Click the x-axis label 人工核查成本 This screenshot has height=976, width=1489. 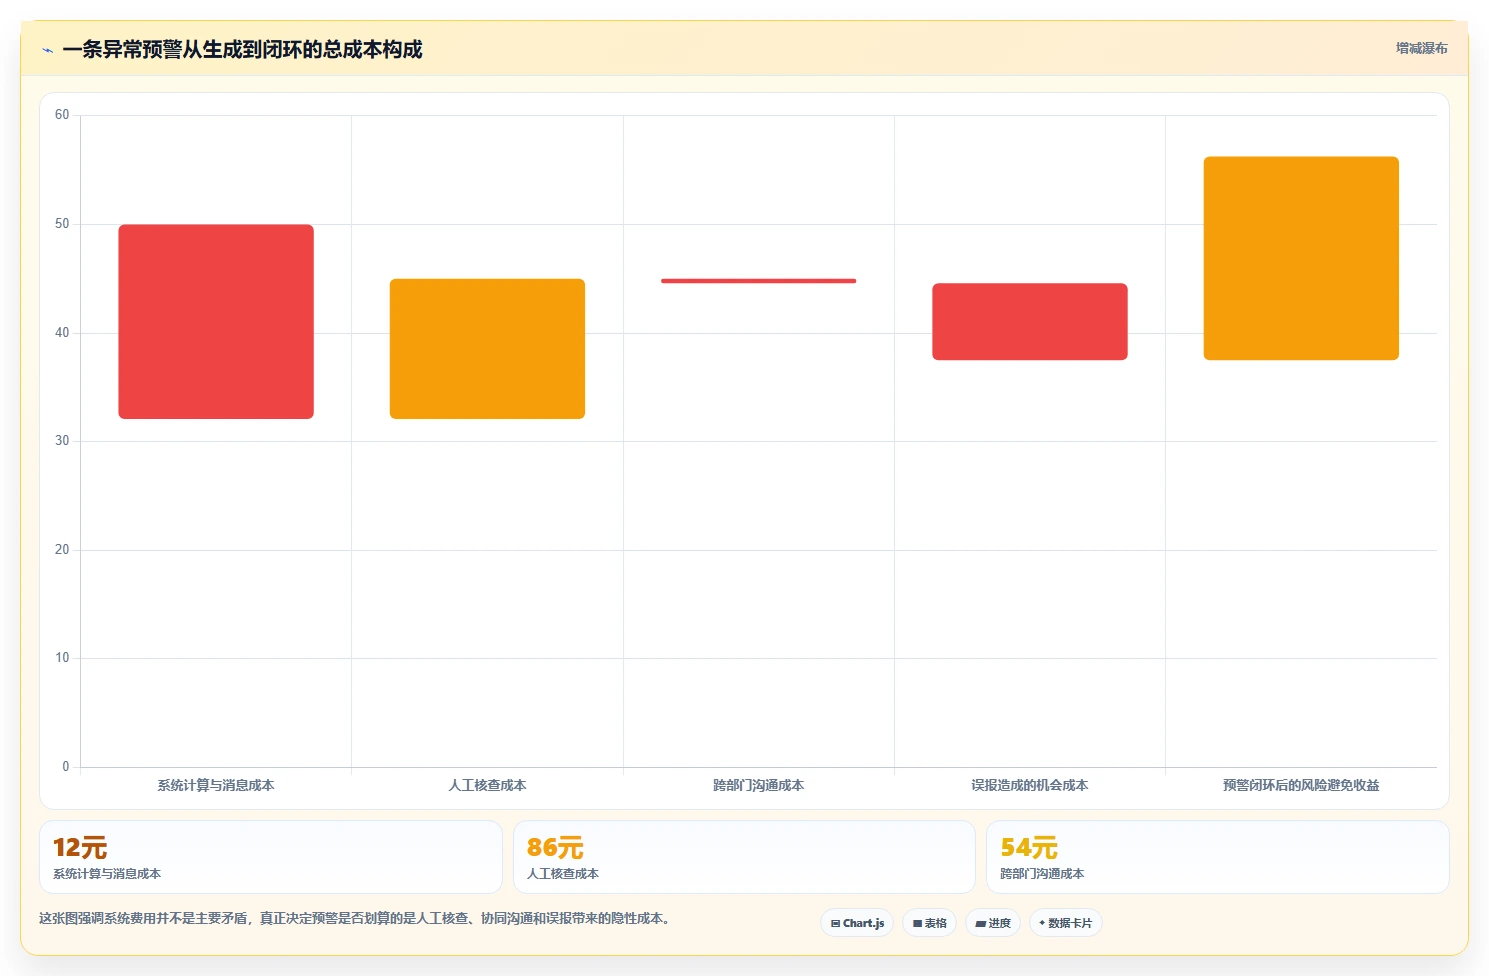(x=487, y=785)
